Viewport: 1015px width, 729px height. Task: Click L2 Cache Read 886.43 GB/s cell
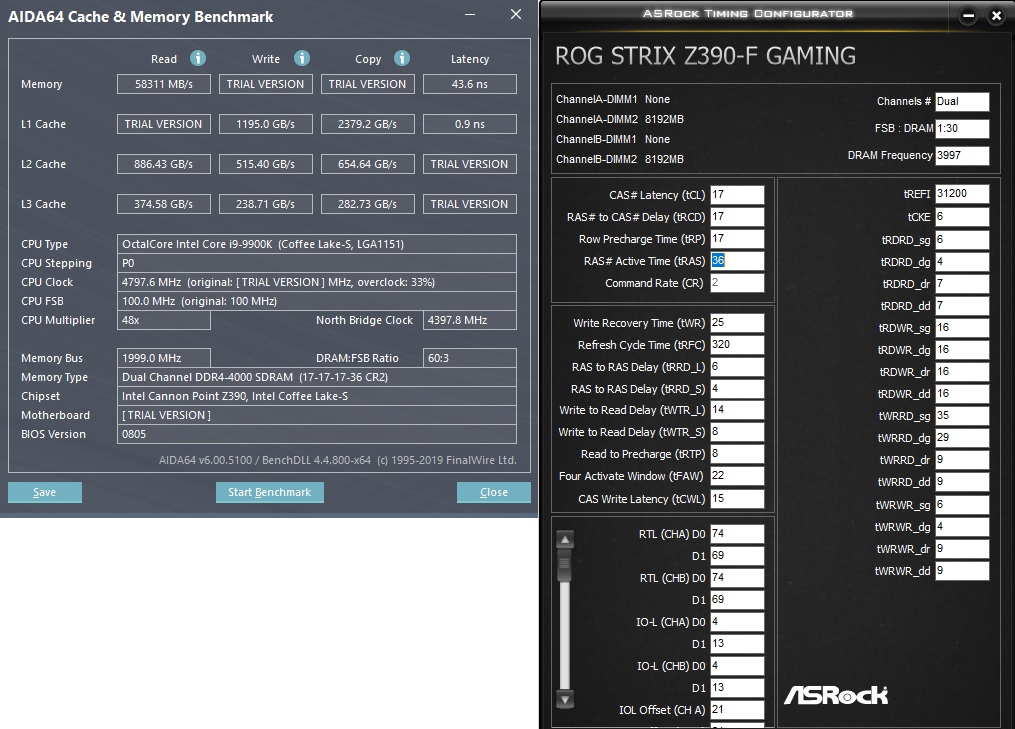tap(164, 164)
